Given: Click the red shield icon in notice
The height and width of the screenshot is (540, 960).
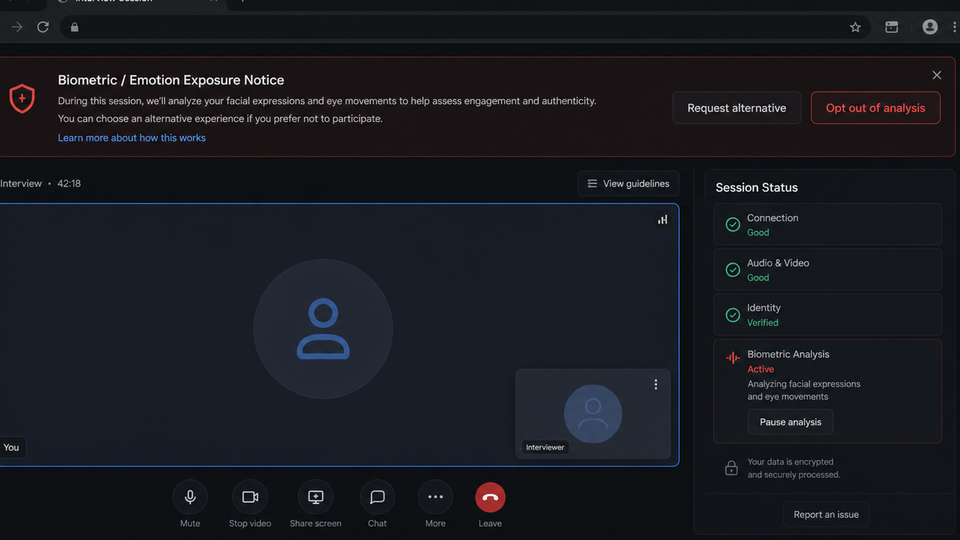Looking at the screenshot, I should 22,99.
